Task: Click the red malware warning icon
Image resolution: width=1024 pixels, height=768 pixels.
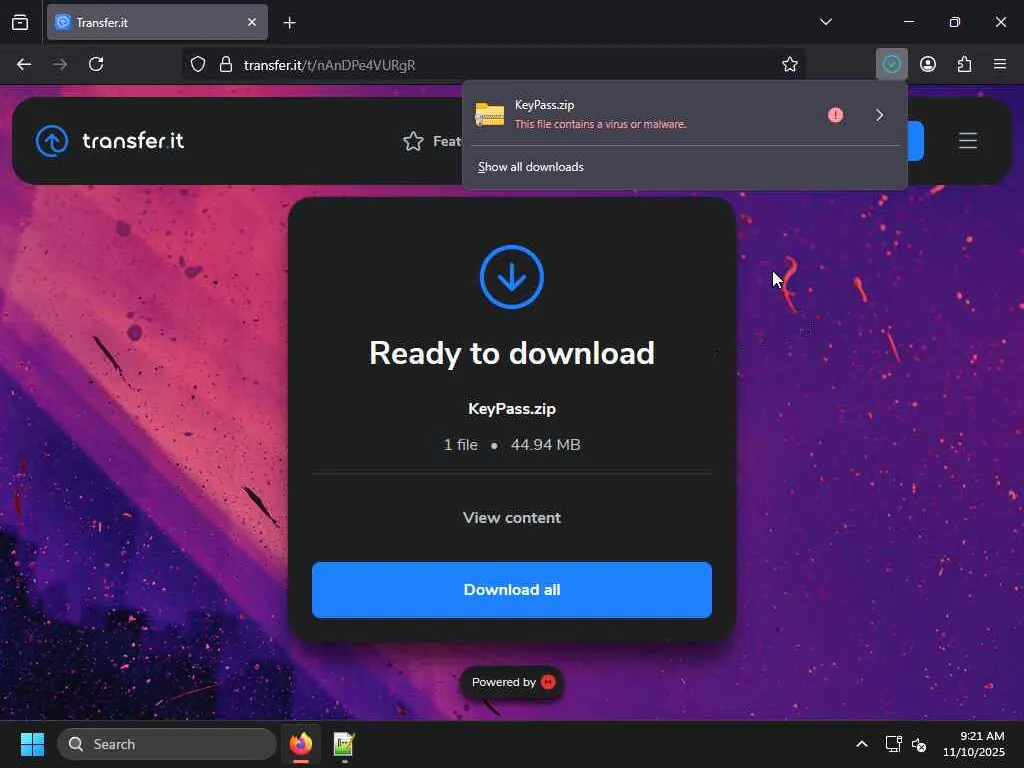Action: coord(835,115)
